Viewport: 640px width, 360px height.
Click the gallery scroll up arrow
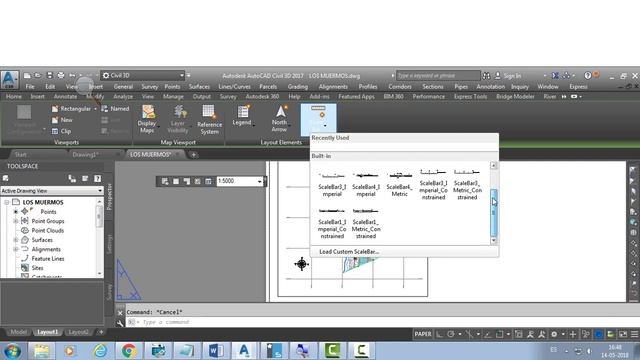pos(493,165)
